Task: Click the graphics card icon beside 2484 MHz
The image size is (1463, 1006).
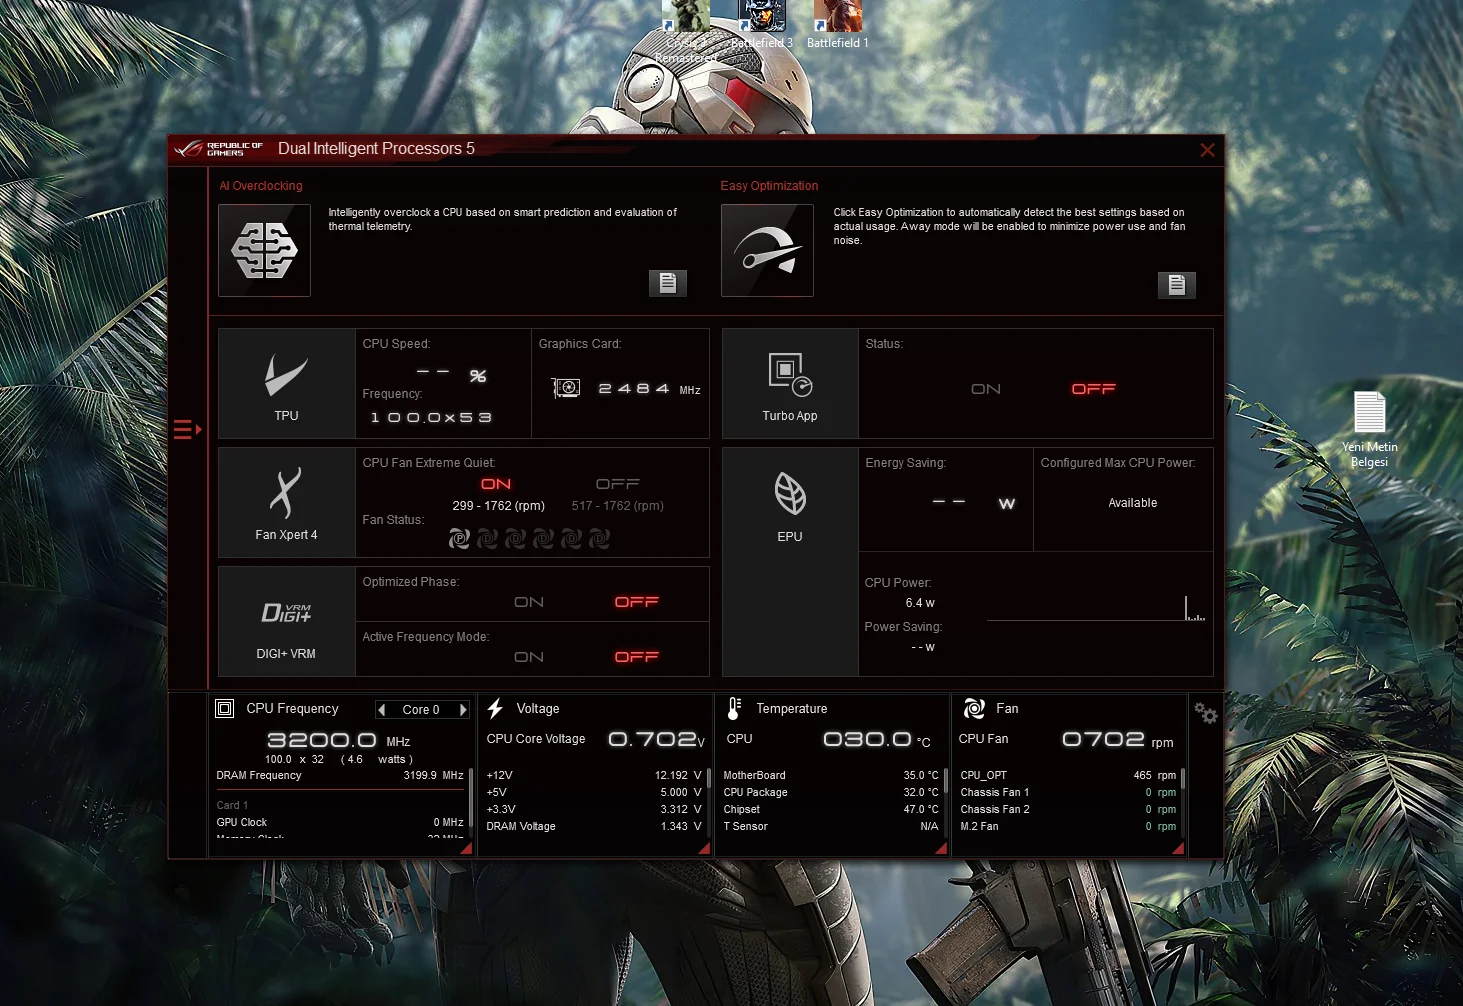Action: [x=566, y=388]
